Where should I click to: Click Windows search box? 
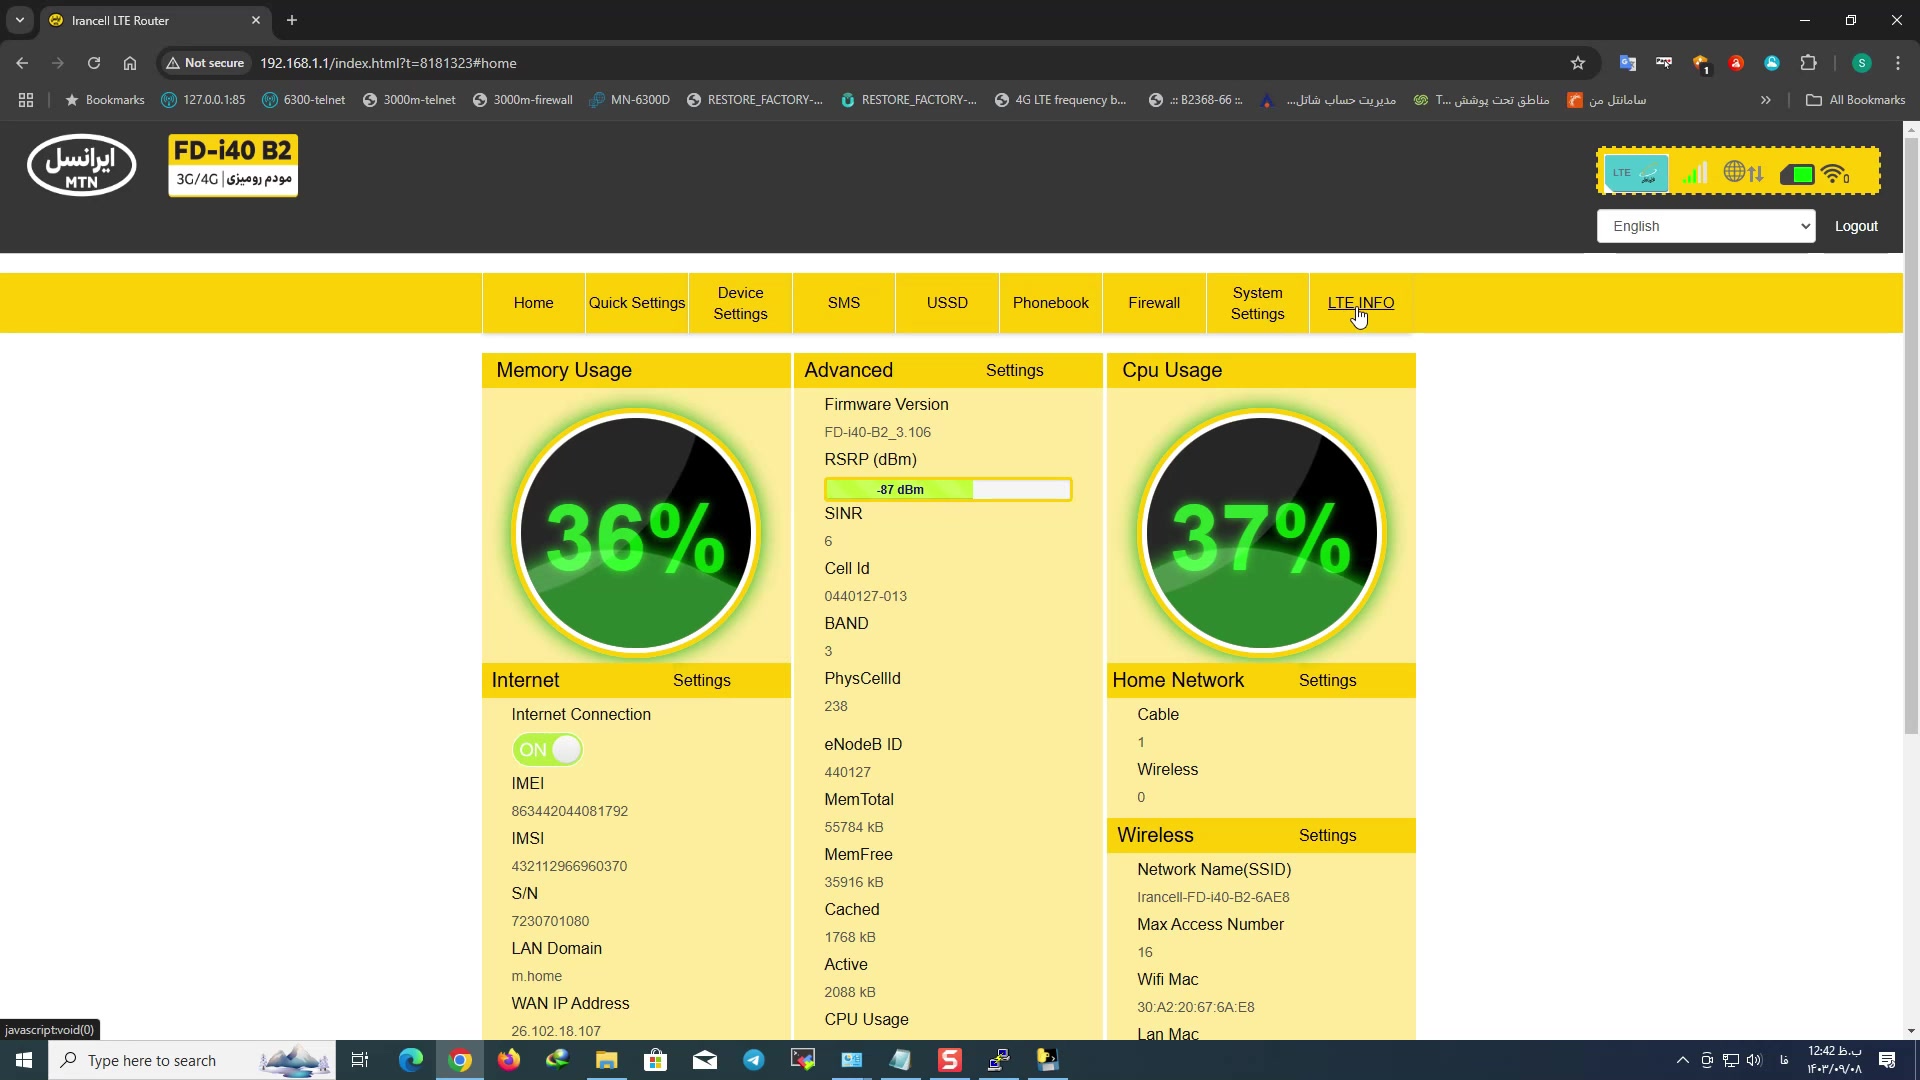pos(192,1060)
